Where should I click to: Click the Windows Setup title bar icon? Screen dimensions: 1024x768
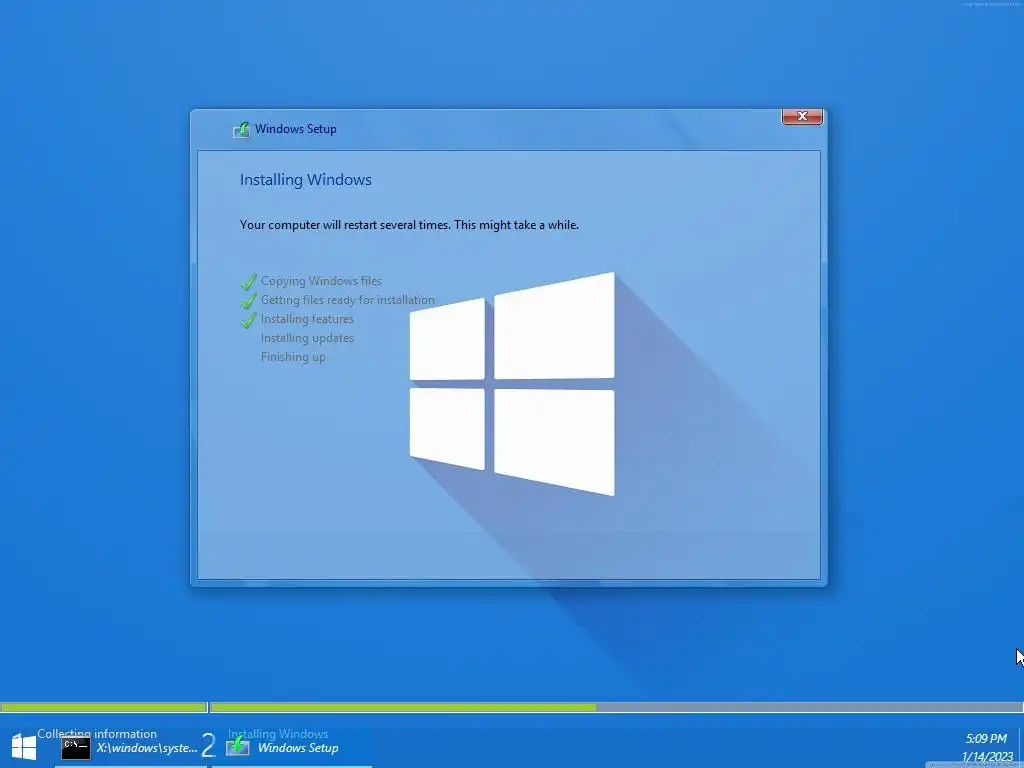tap(242, 130)
